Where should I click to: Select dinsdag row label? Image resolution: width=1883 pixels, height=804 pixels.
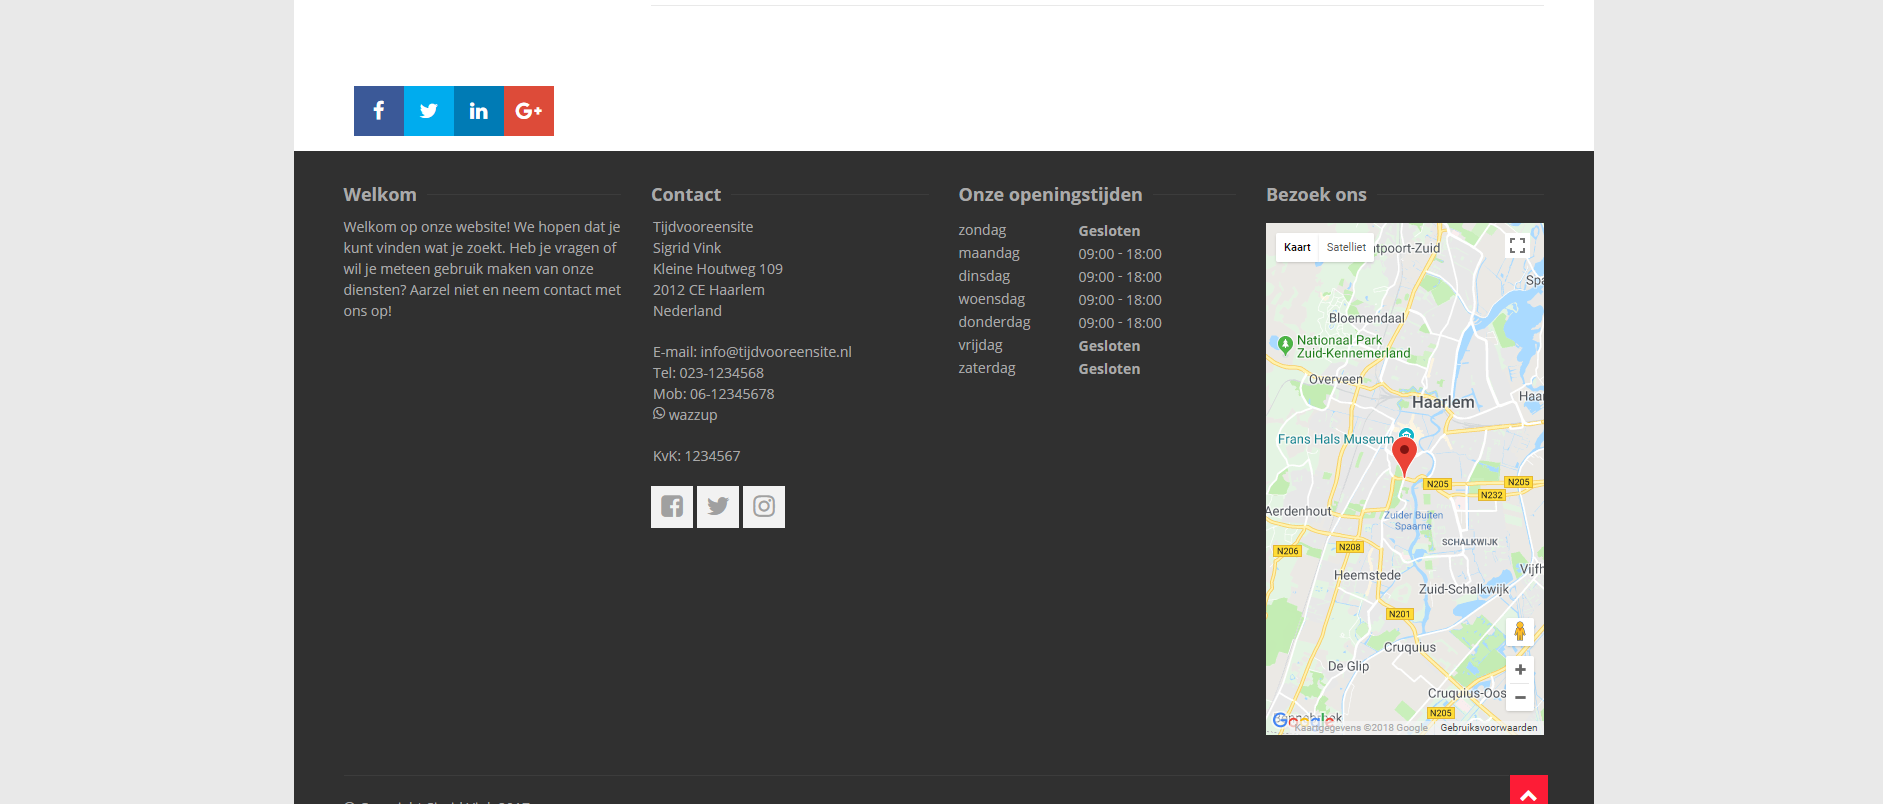tap(984, 276)
